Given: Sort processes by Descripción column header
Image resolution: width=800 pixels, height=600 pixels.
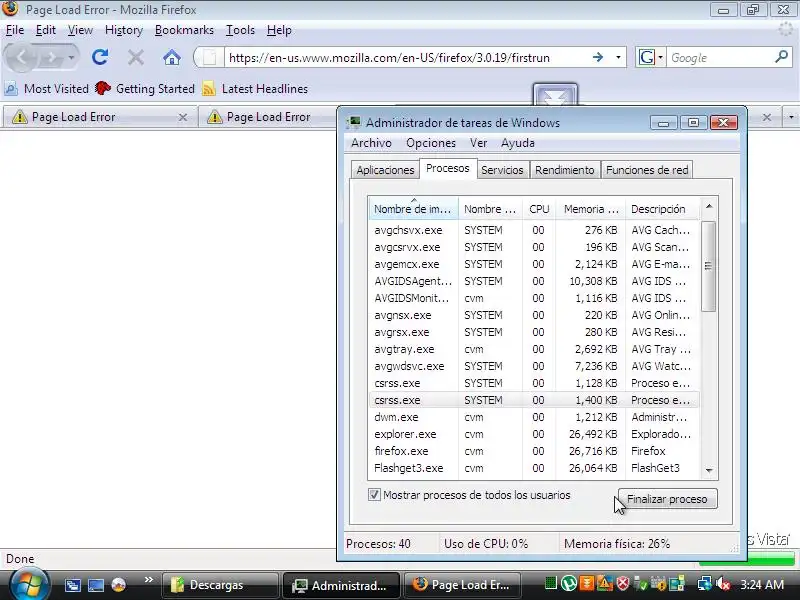Looking at the screenshot, I should (x=662, y=209).
